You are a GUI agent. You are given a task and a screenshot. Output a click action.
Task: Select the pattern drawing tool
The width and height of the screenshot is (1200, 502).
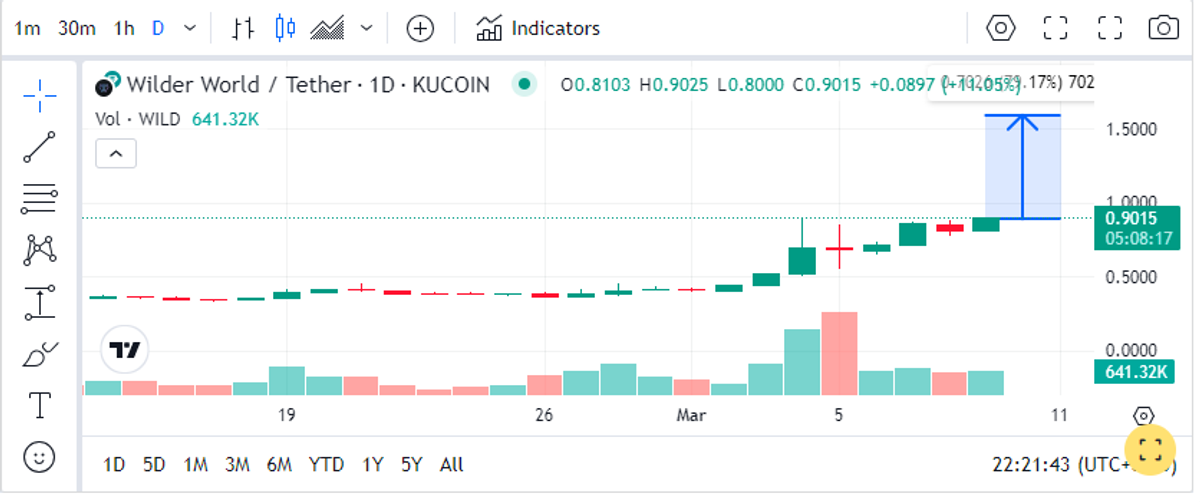[39, 249]
